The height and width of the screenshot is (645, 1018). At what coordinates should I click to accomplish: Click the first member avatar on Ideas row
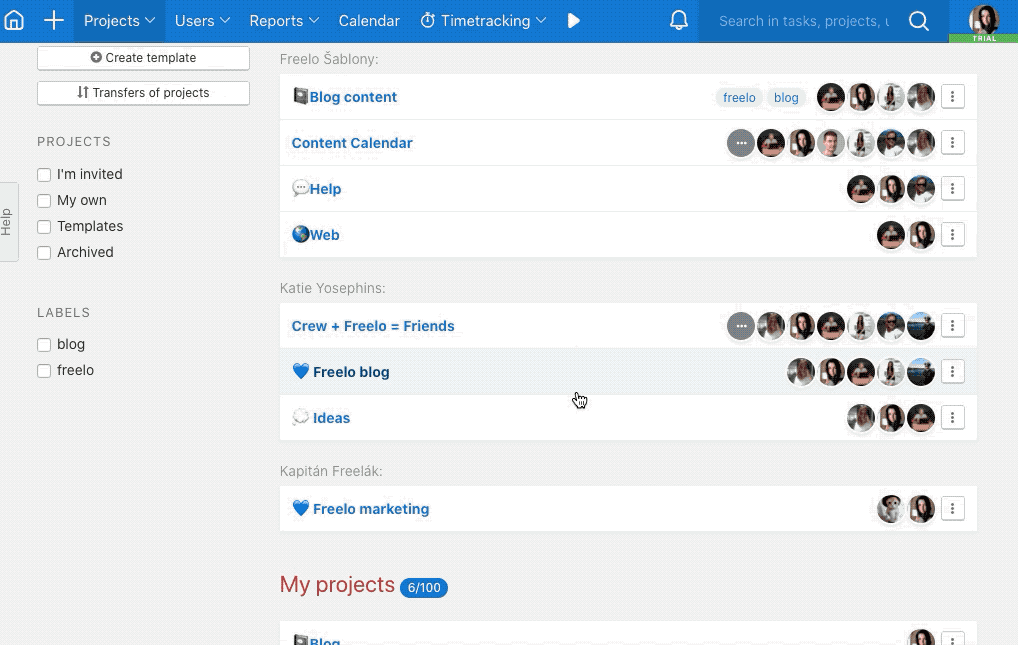coord(861,418)
